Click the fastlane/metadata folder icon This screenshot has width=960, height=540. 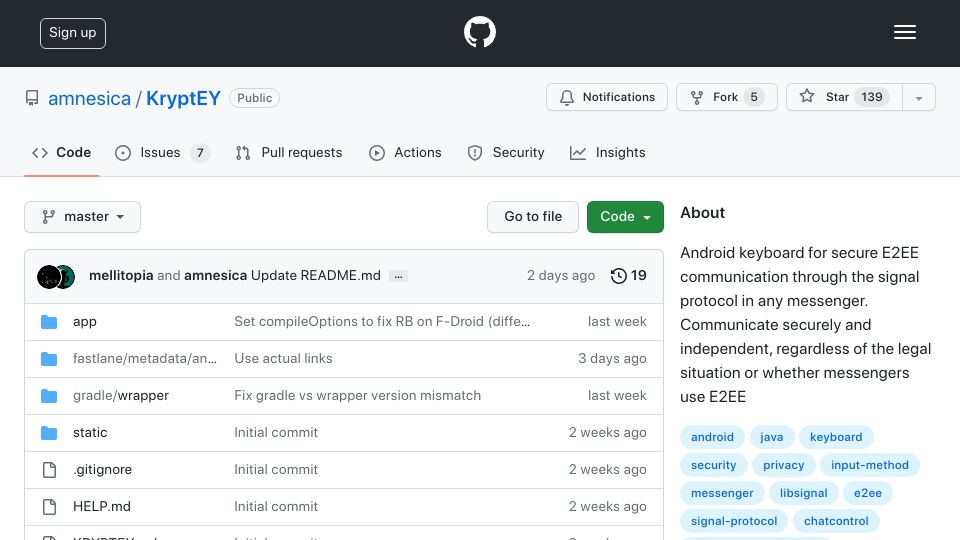click(x=49, y=359)
